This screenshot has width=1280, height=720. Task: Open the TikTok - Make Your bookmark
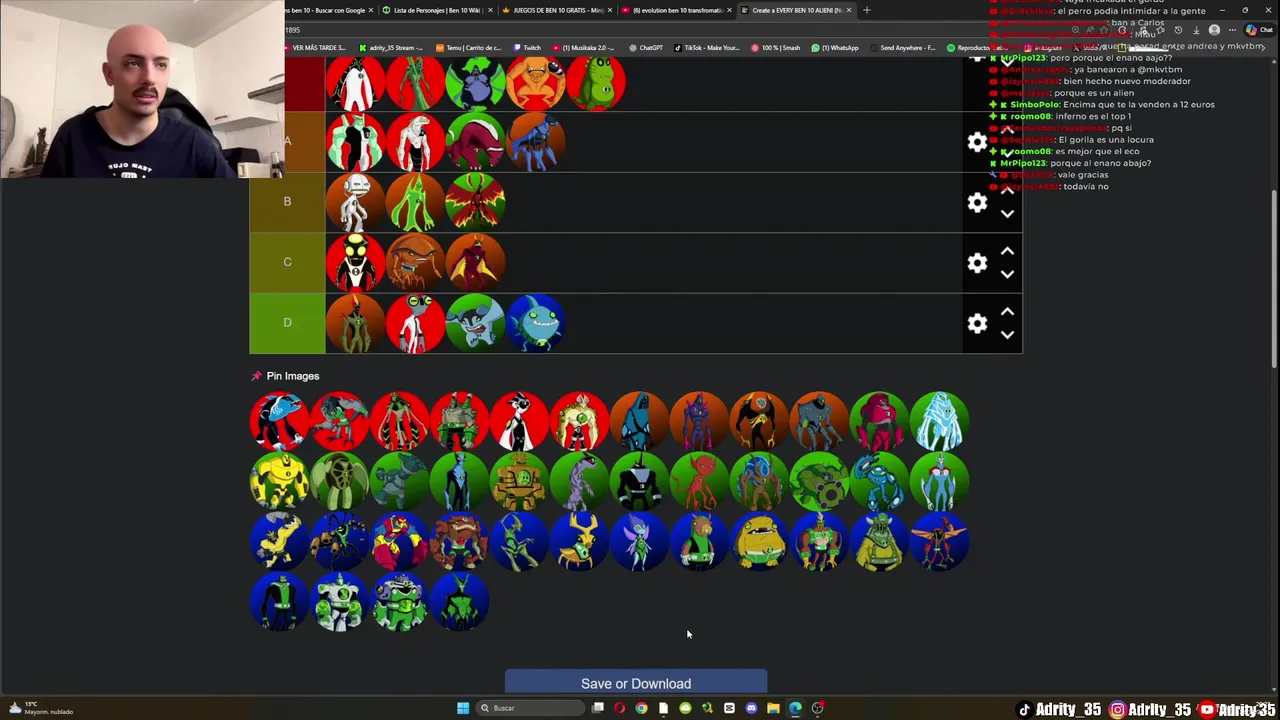(x=707, y=47)
